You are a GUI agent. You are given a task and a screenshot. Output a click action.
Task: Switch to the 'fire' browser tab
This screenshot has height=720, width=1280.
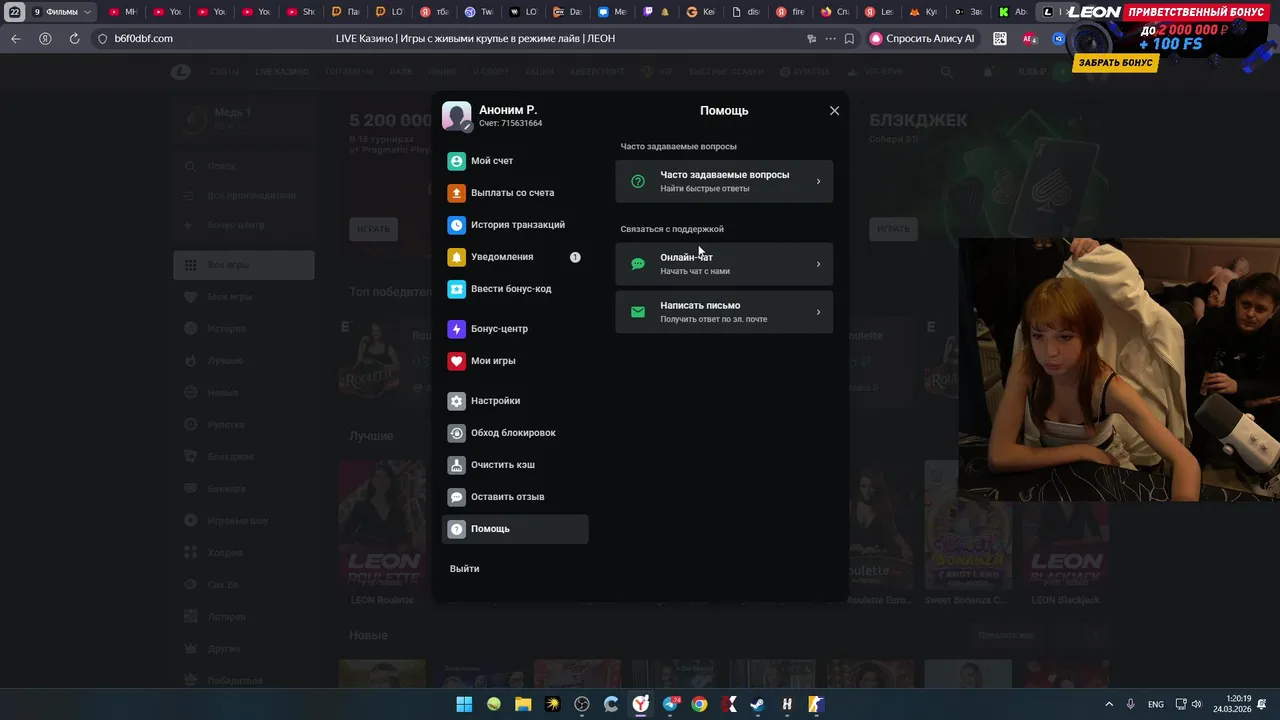coord(790,12)
